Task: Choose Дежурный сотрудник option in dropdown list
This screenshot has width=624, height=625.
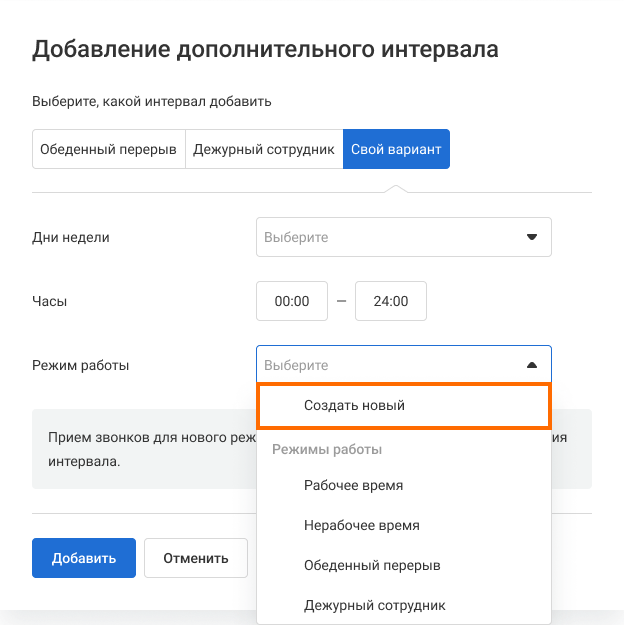Action: [x=374, y=605]
